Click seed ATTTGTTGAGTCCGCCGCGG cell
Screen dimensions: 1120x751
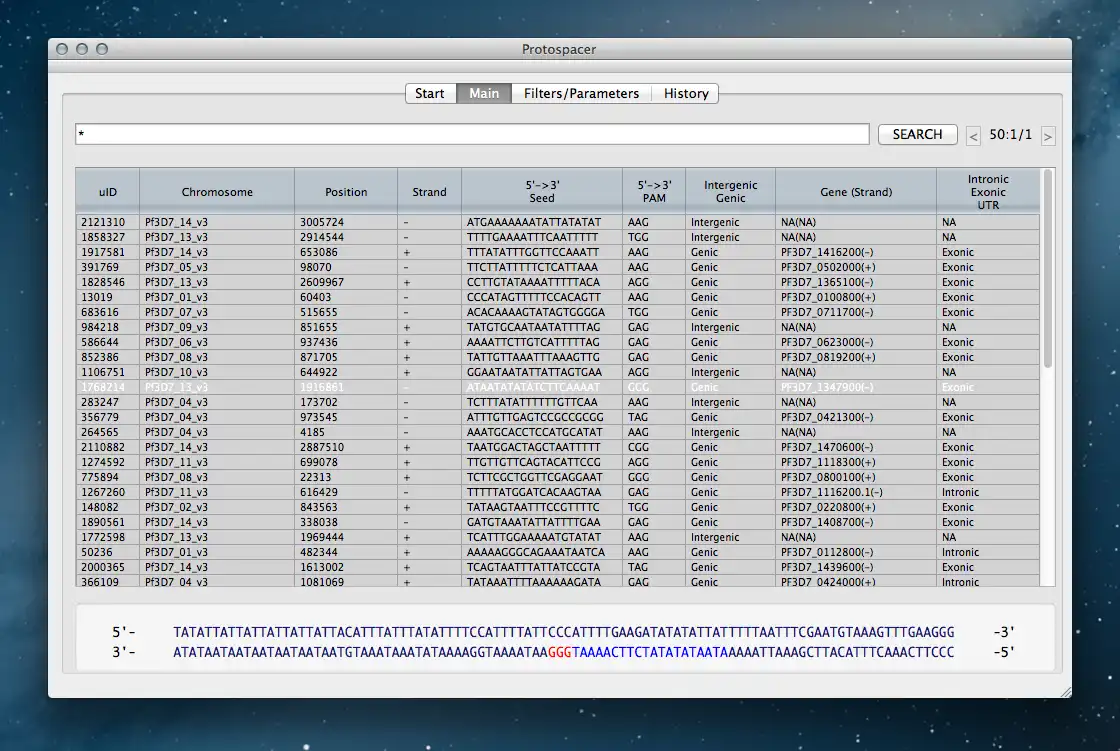542,417
